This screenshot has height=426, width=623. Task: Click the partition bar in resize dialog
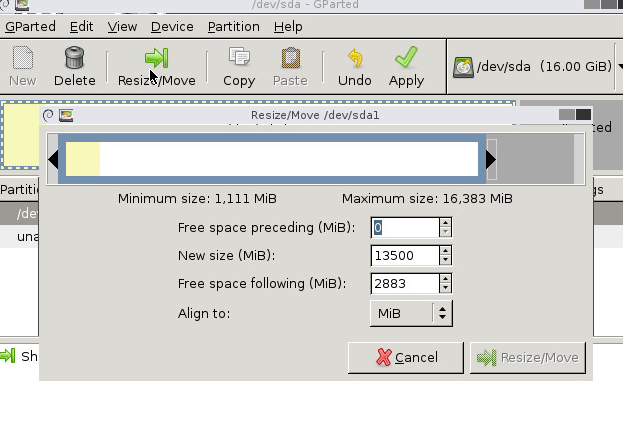[x=272, y=159]
